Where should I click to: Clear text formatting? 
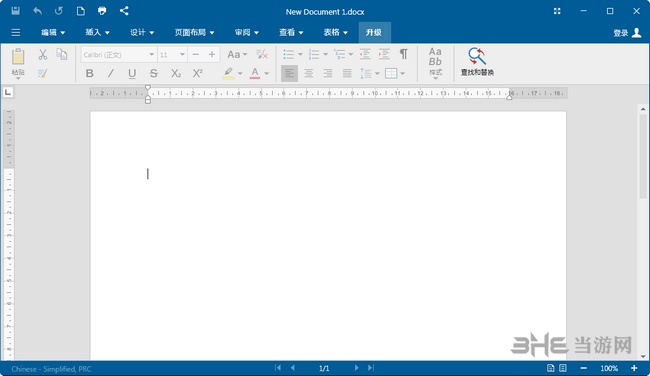[262, 54]
